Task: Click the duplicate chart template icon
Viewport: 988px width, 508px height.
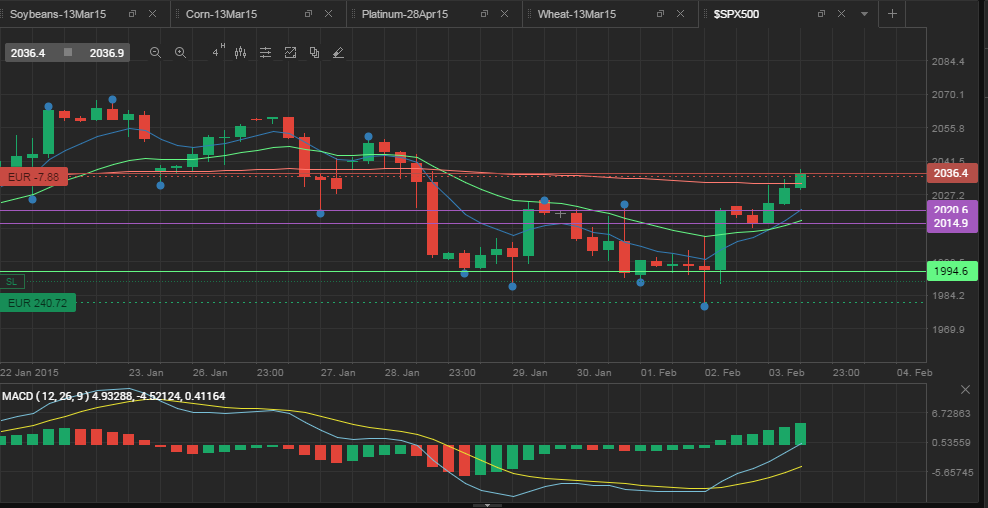Action: coord(314,53)
